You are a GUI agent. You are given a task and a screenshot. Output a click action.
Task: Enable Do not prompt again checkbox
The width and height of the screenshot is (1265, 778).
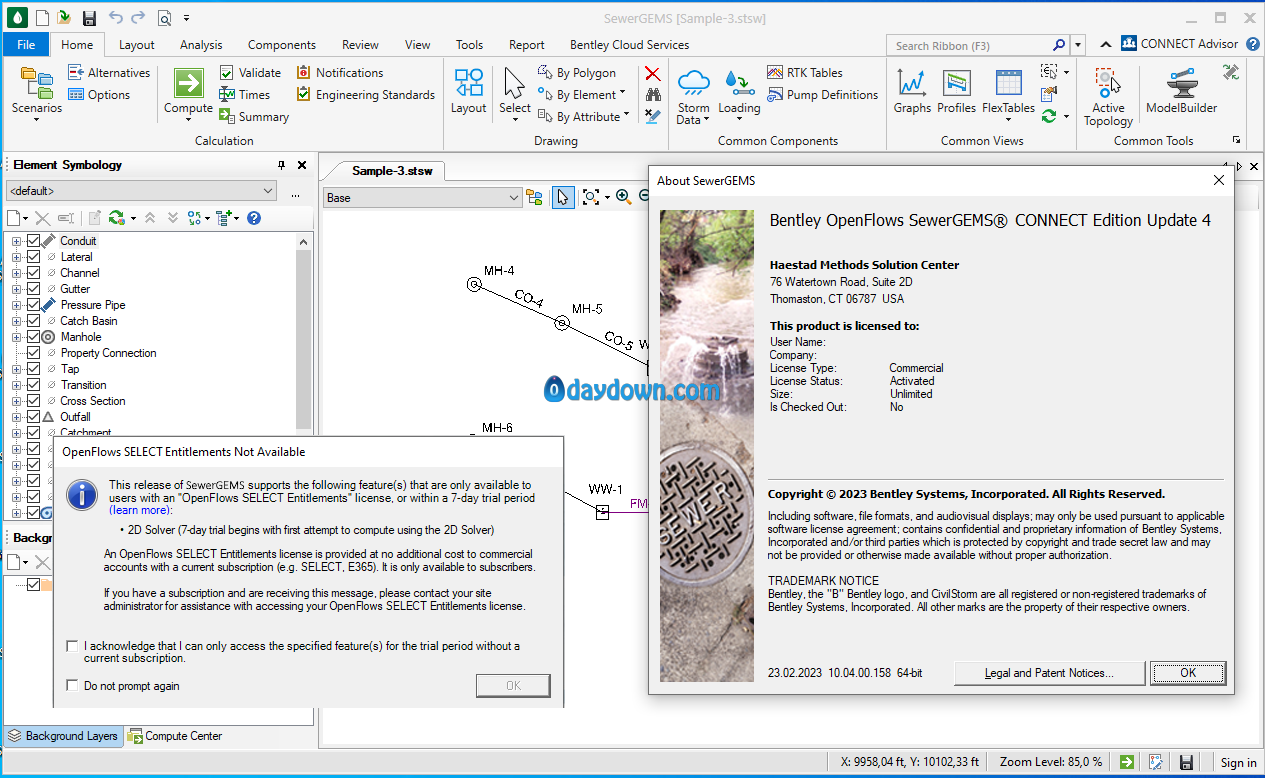72,686
